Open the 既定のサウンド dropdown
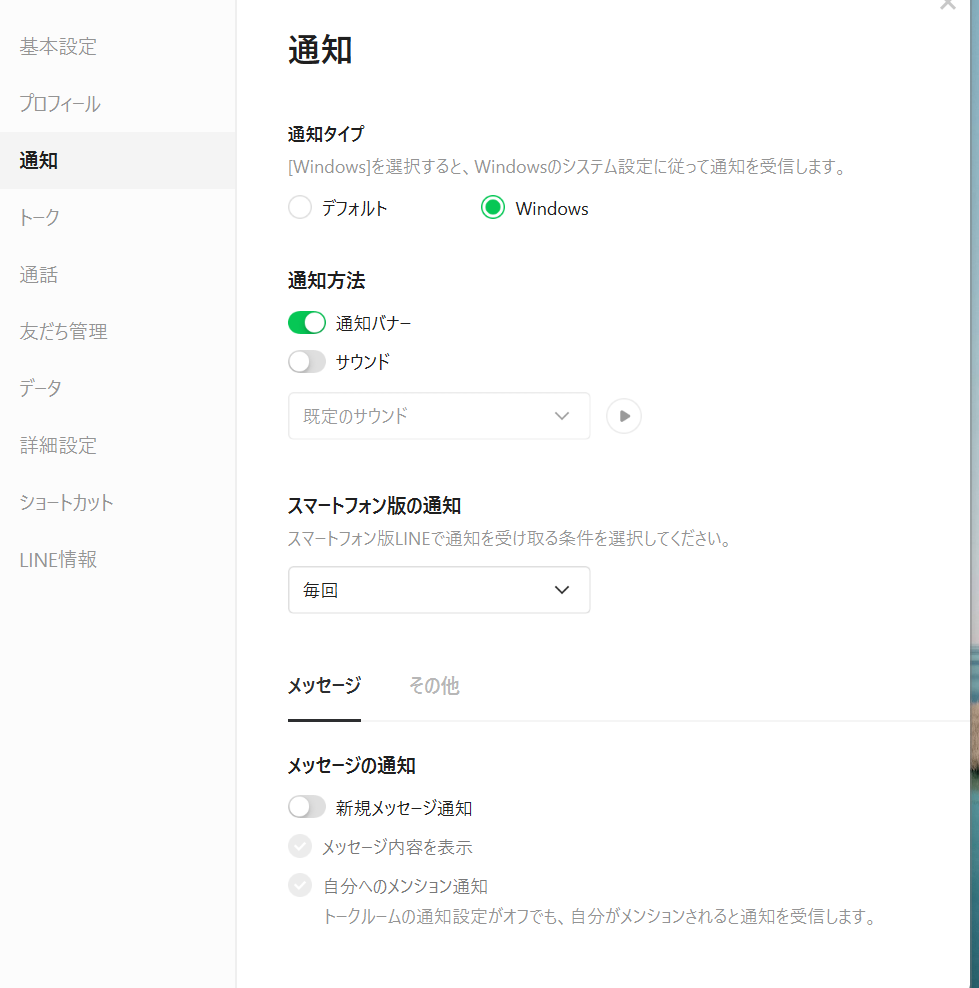The image size is (979, 988). [439, 416]
